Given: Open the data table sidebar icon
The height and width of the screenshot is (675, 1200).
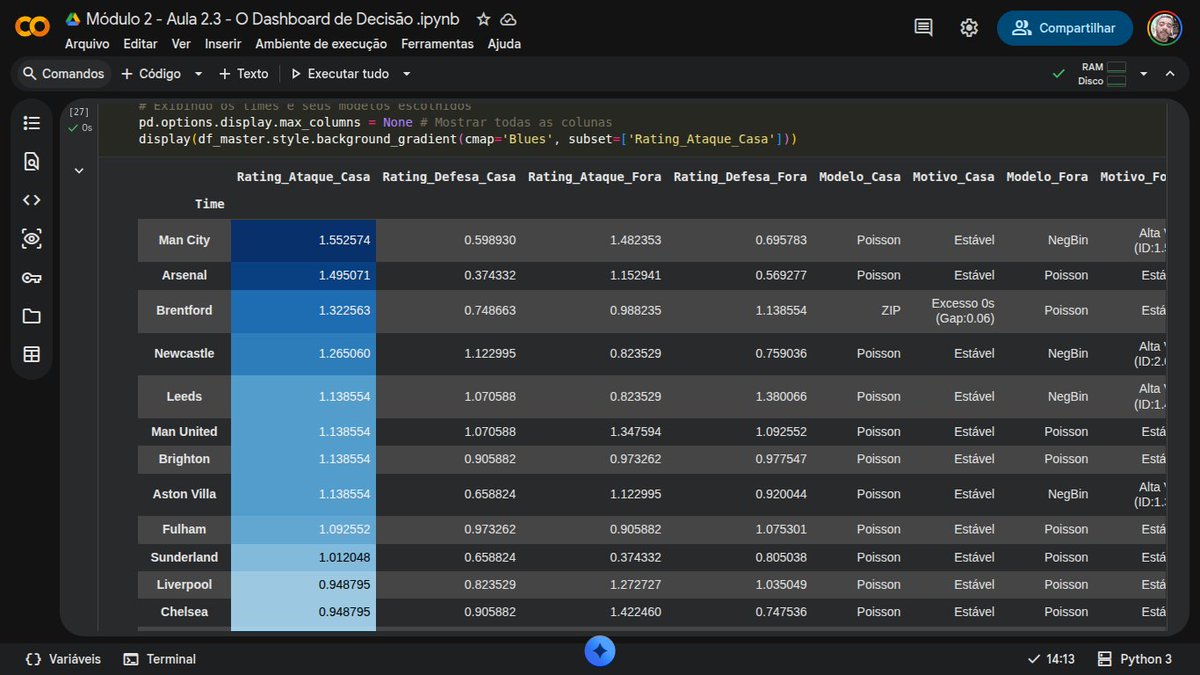Looking at the screenshot, I should (x=32, y=354).
